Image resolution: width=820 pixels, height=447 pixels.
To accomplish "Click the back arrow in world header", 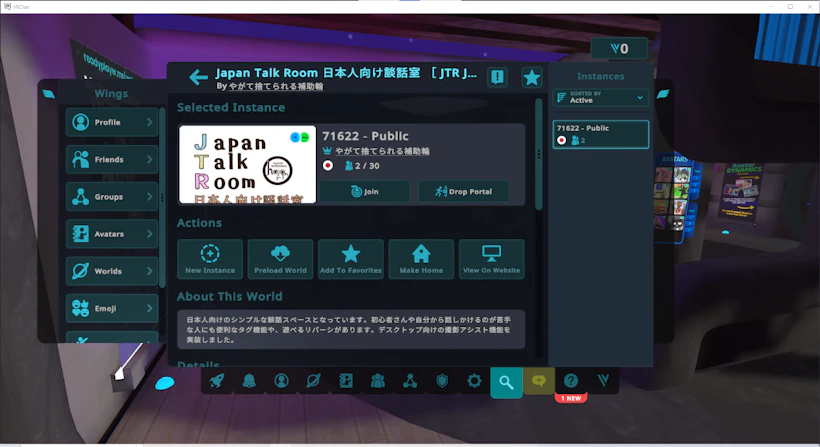I will point(198,78).
